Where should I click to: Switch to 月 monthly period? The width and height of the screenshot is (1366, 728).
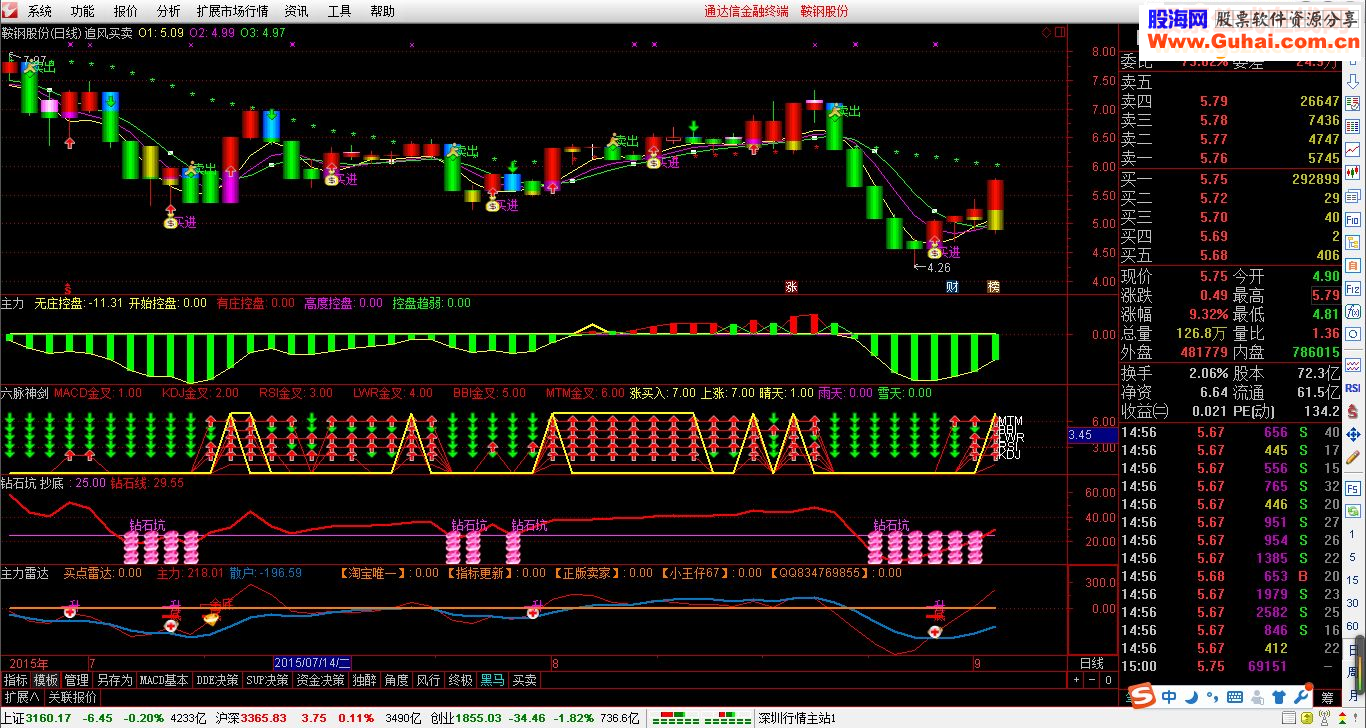pos(1352,695)
